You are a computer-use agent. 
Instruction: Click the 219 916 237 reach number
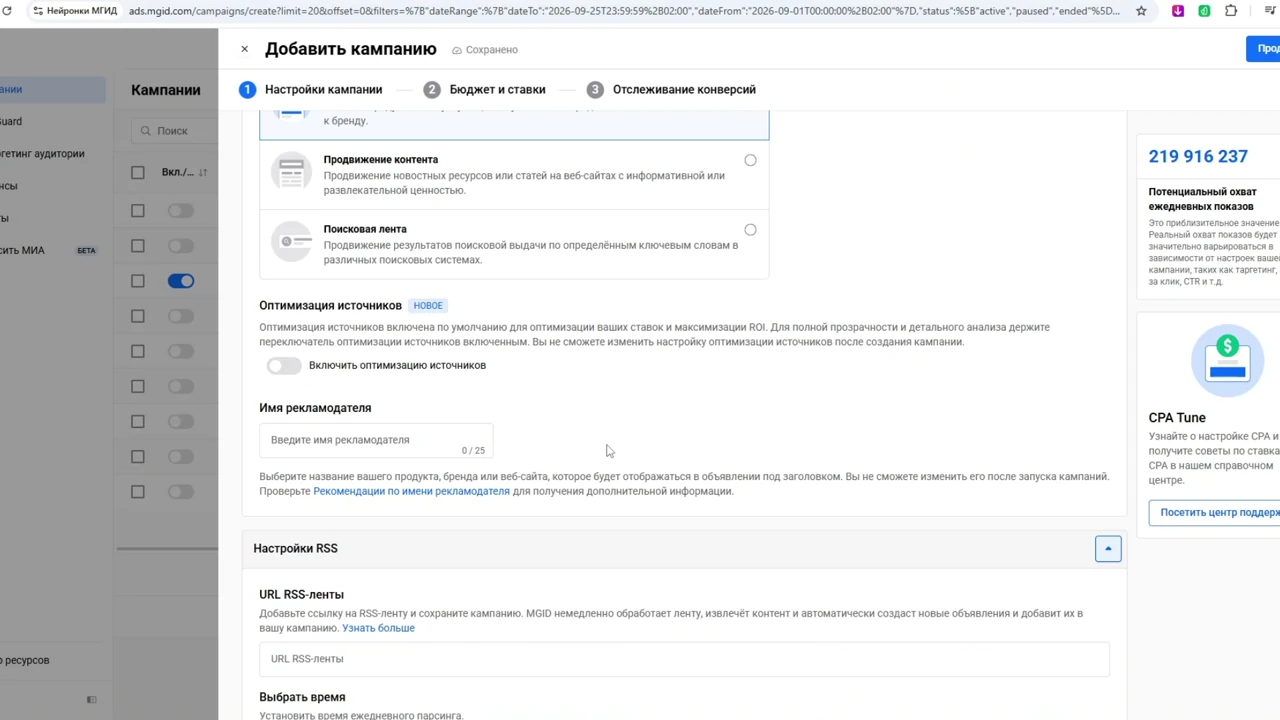pyautogui.click(x=1198, y=156)
